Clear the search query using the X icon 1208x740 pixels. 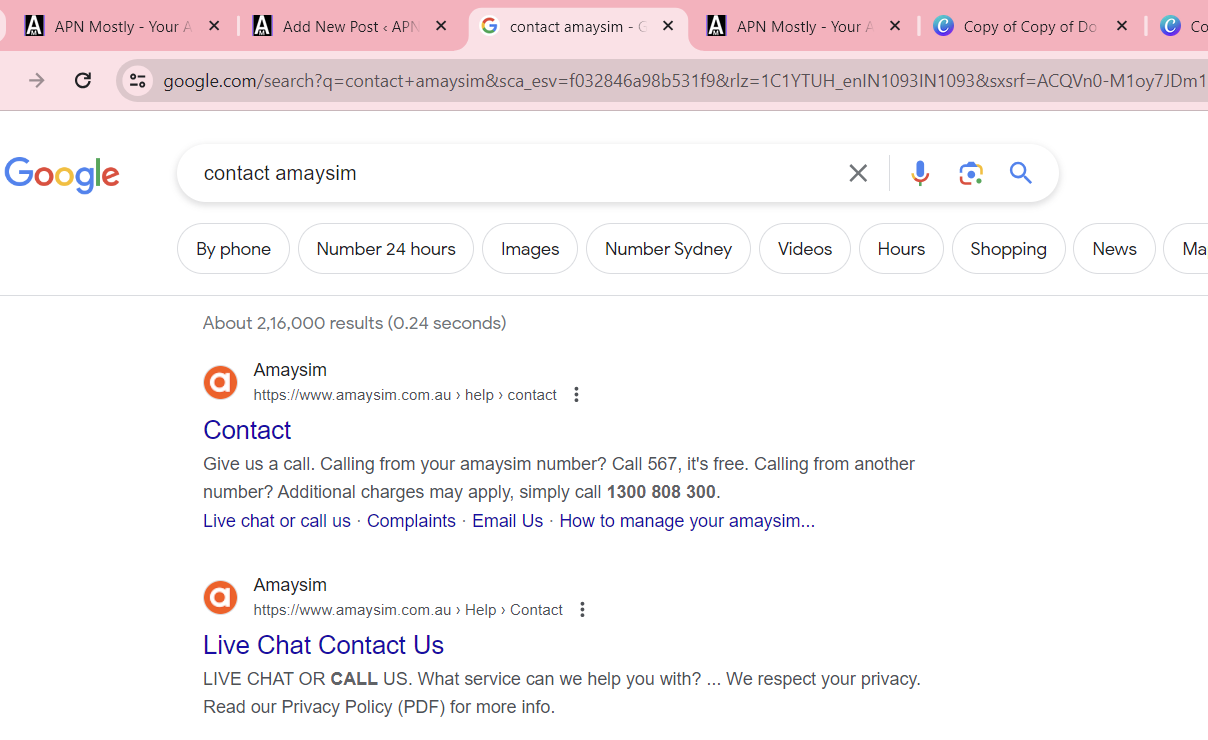(x=857, y=172)
